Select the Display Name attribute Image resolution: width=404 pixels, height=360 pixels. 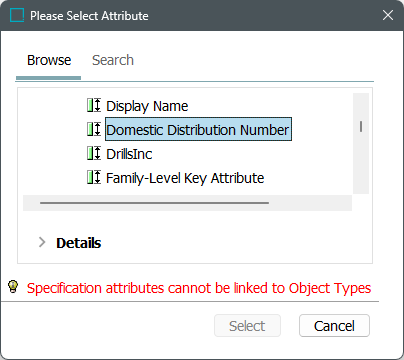tap(147, 106)
